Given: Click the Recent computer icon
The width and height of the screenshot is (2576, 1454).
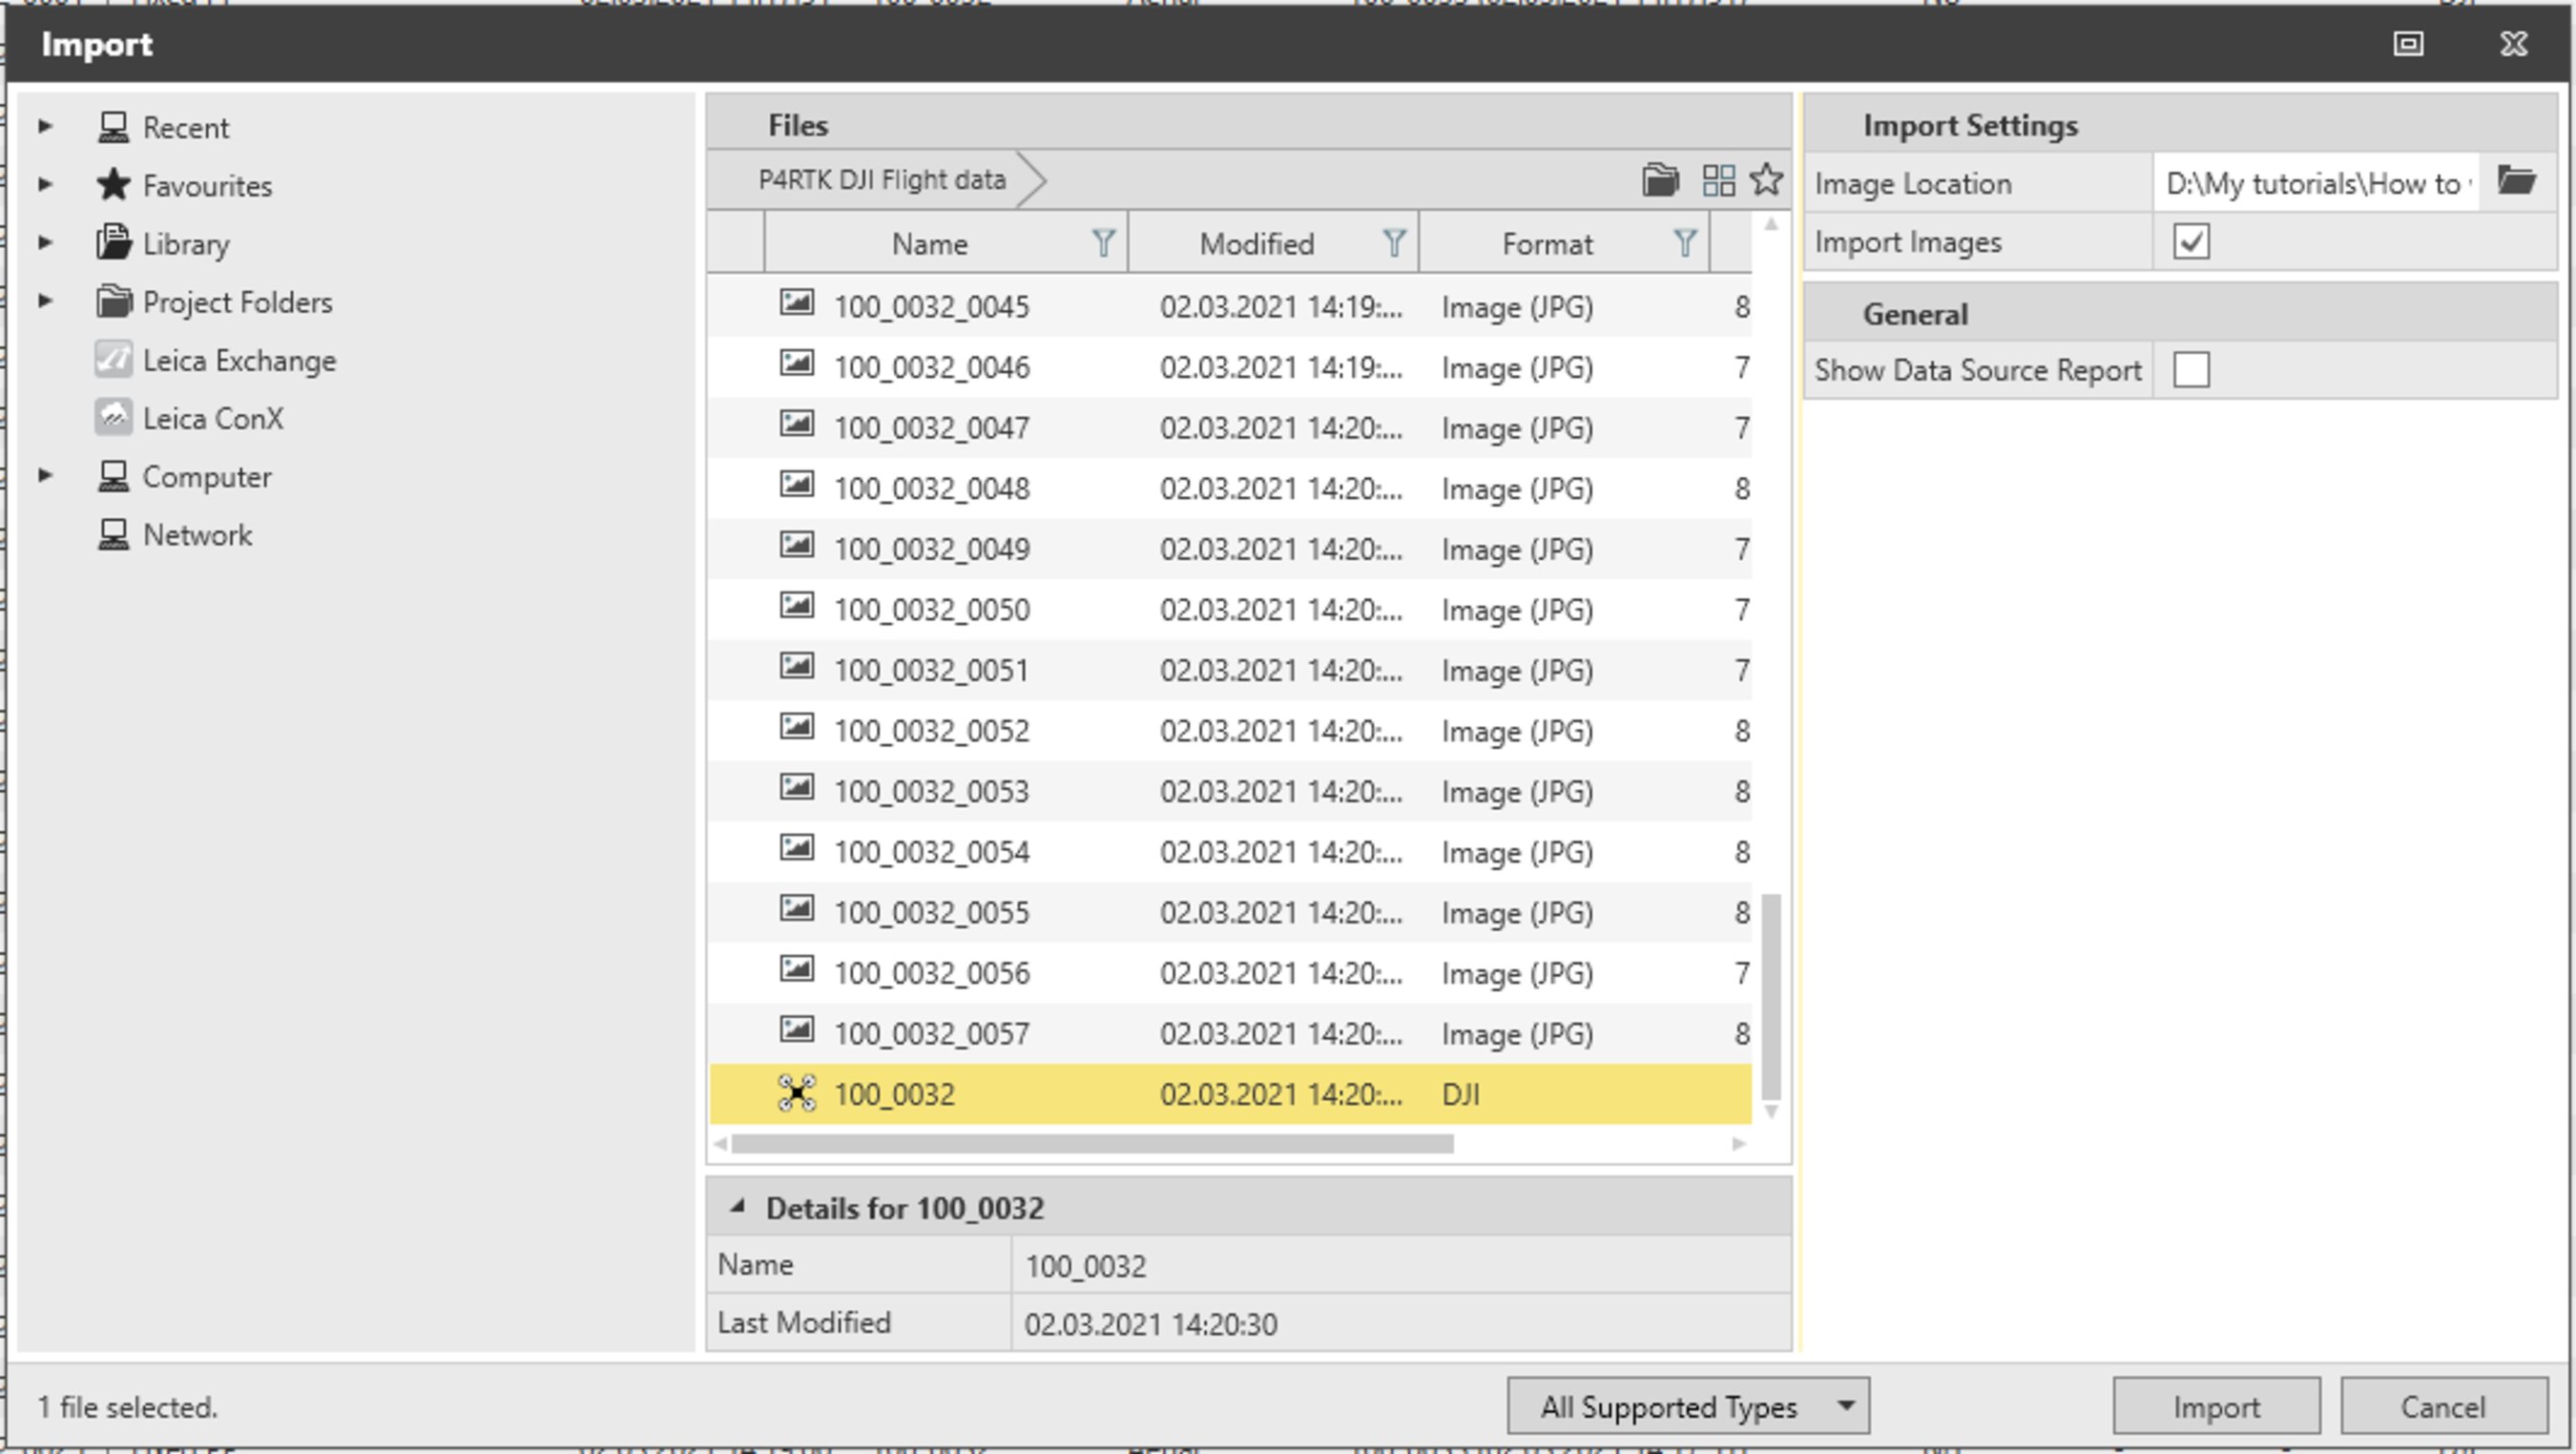Looking at the screenshot, I should coord(113,127).
